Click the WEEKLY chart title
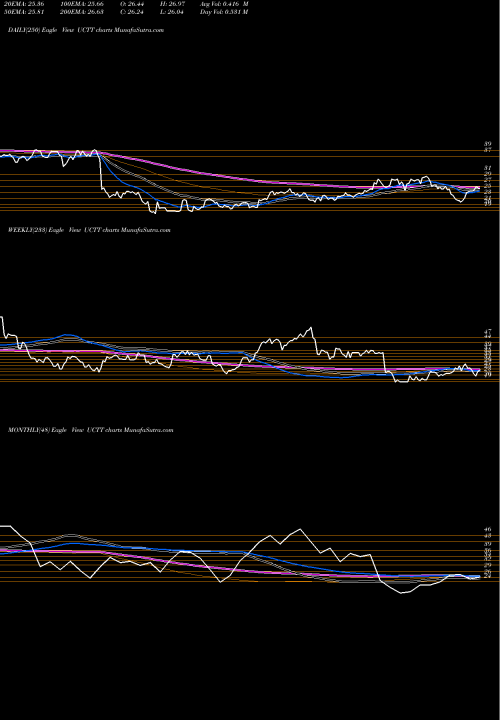The width and height of the screenshot is (500, 720). (89, 230)
